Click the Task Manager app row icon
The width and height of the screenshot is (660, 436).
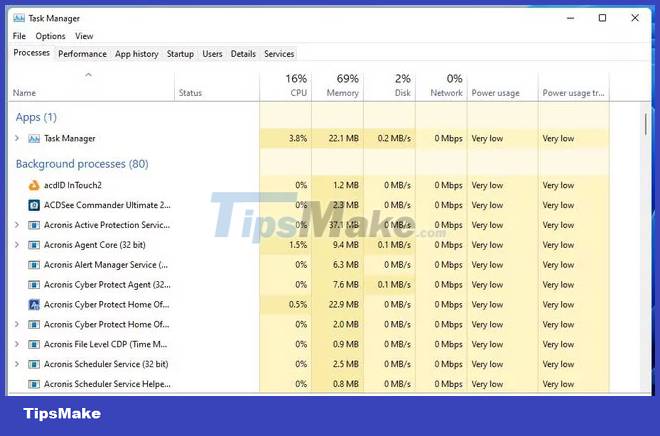click(34, 138)
